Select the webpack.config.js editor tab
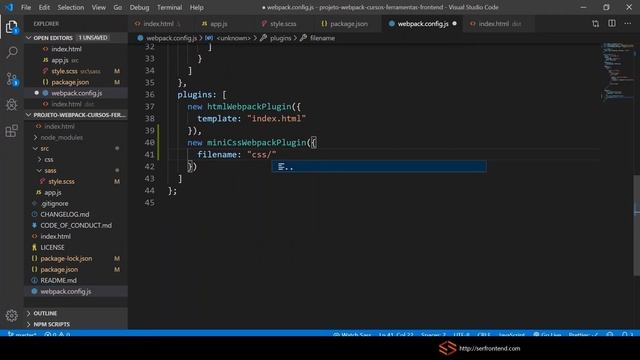 point(422,24)
